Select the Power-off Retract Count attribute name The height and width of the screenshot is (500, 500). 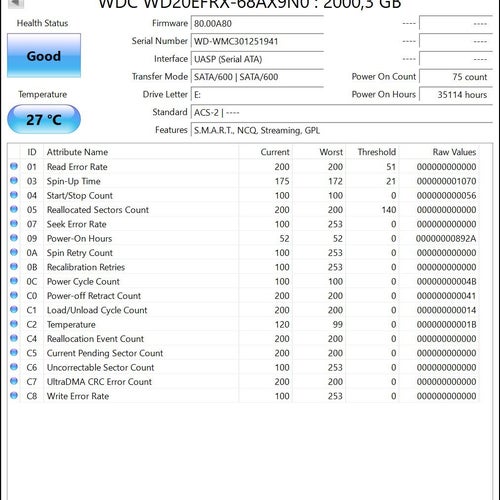pyautogui.click(x=94, y=296)
